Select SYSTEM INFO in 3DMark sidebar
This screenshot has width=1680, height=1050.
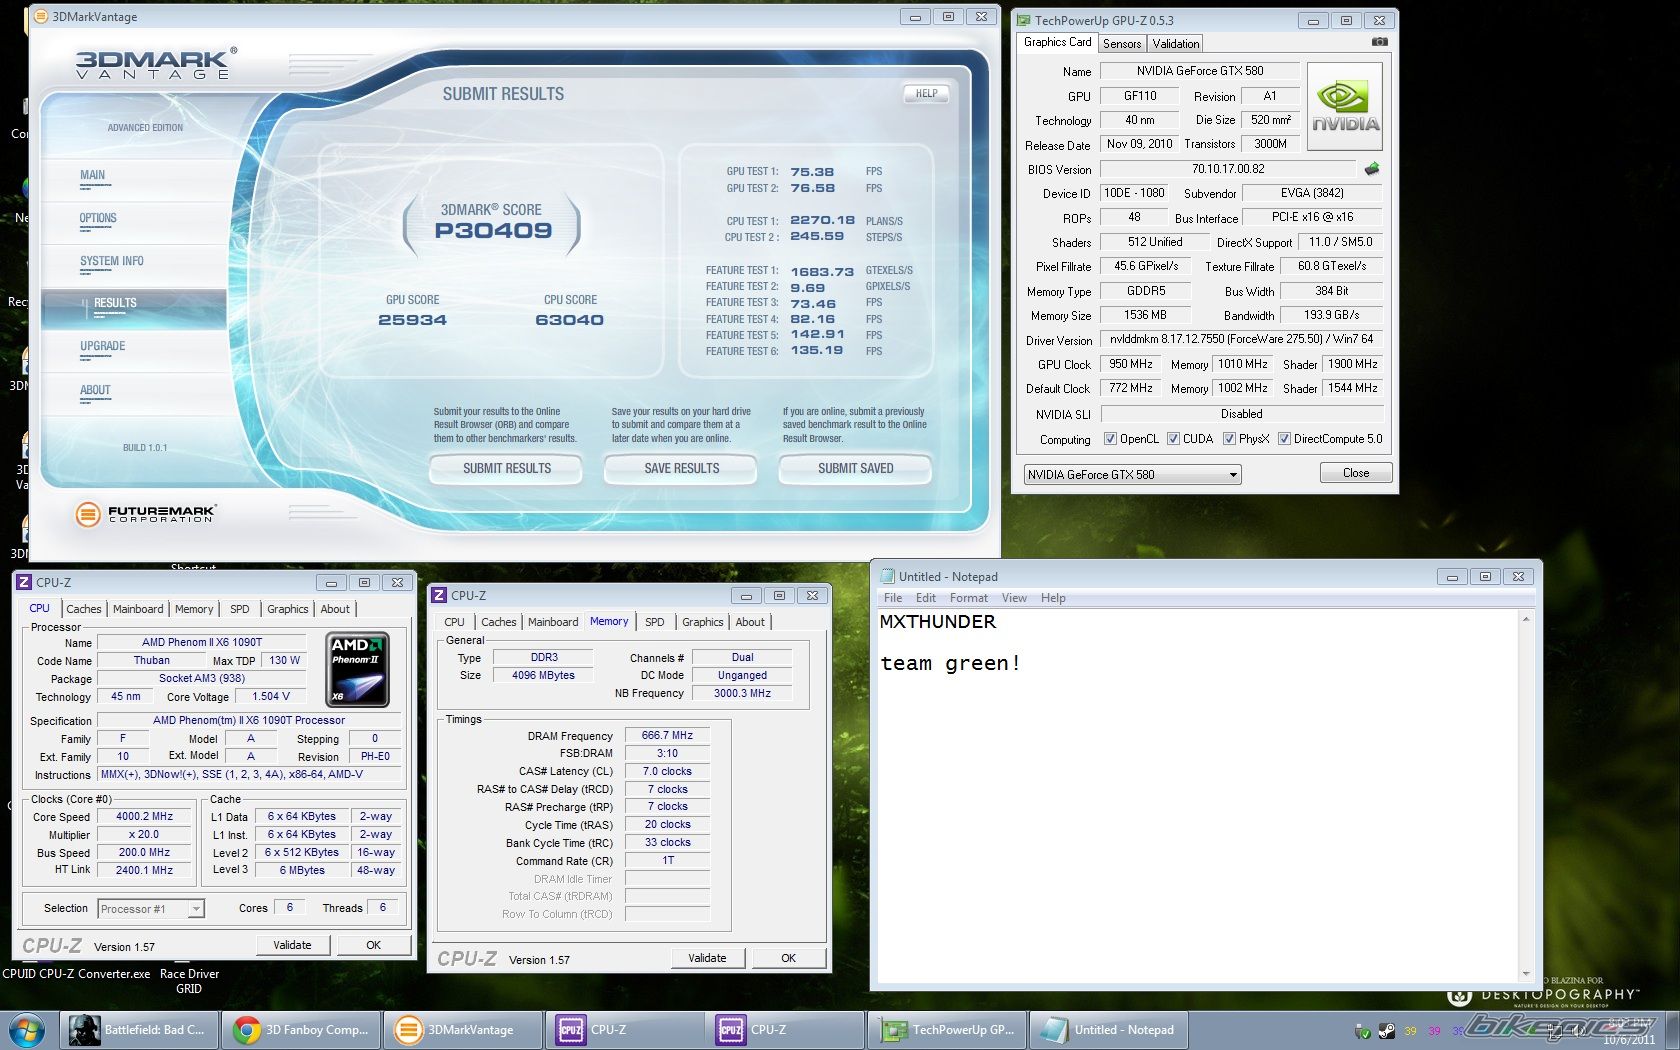click(112, 261)
